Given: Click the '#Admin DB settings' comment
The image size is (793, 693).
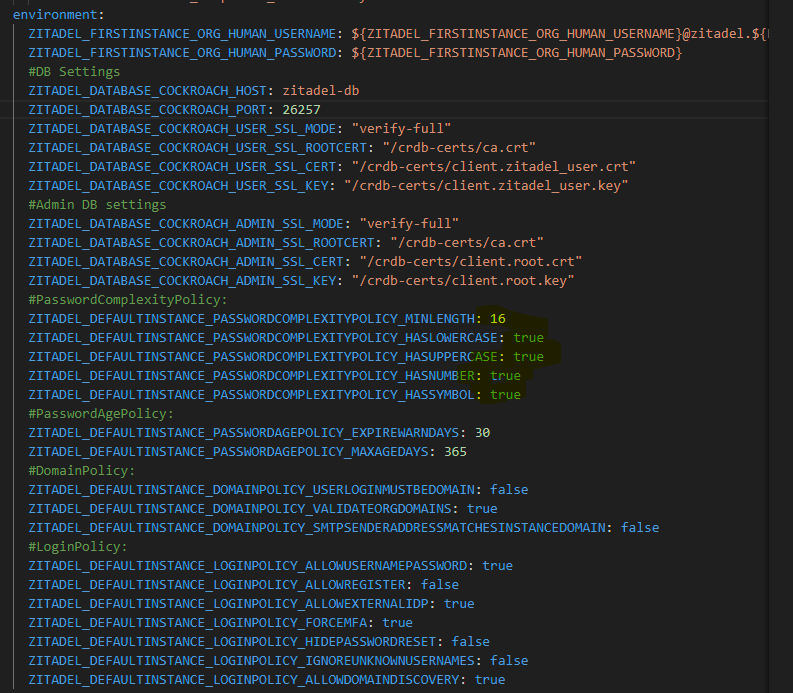Looking at the screenshot, I should [x=97, y=204].
